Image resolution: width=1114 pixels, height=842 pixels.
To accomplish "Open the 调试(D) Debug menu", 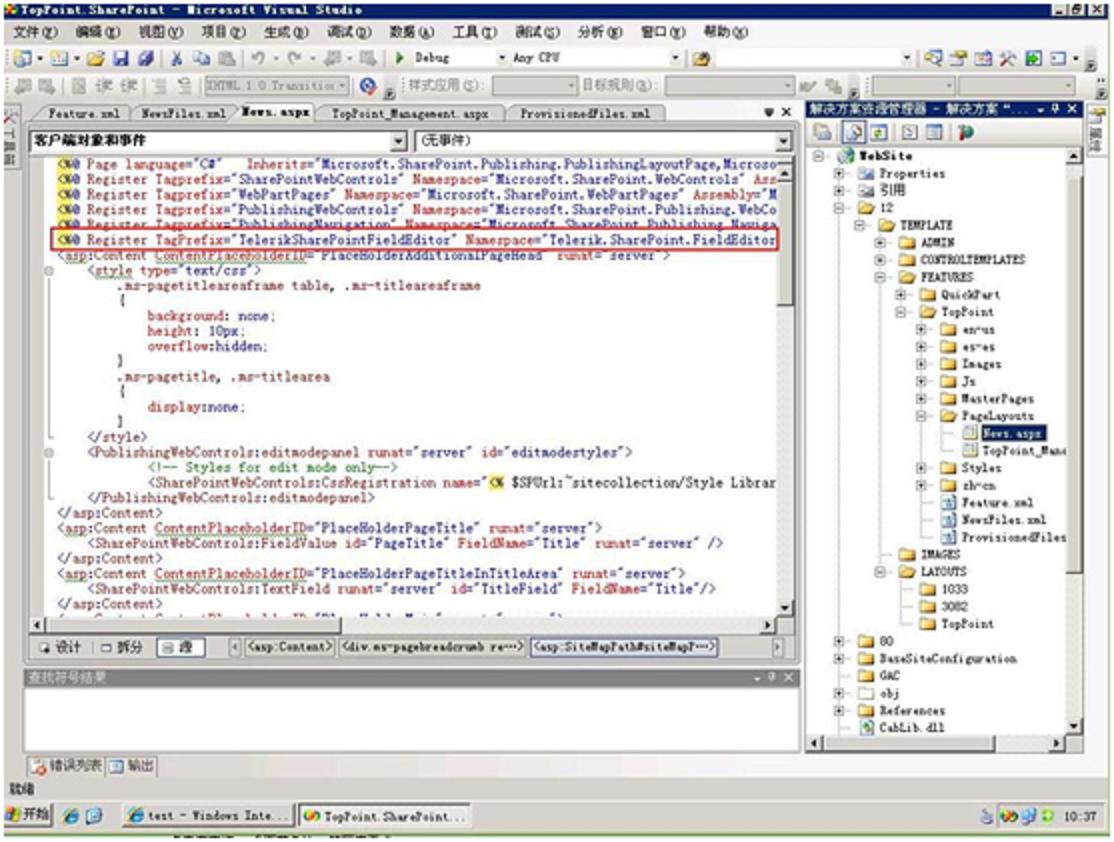I will pyautogui.click(x=348, y=32).
